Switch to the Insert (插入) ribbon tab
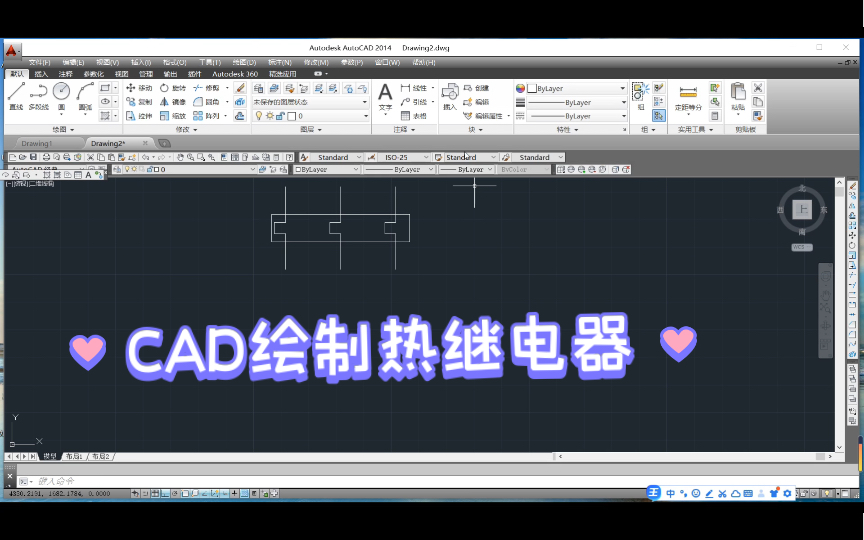The image size is (864, 540). pos(41,74)
